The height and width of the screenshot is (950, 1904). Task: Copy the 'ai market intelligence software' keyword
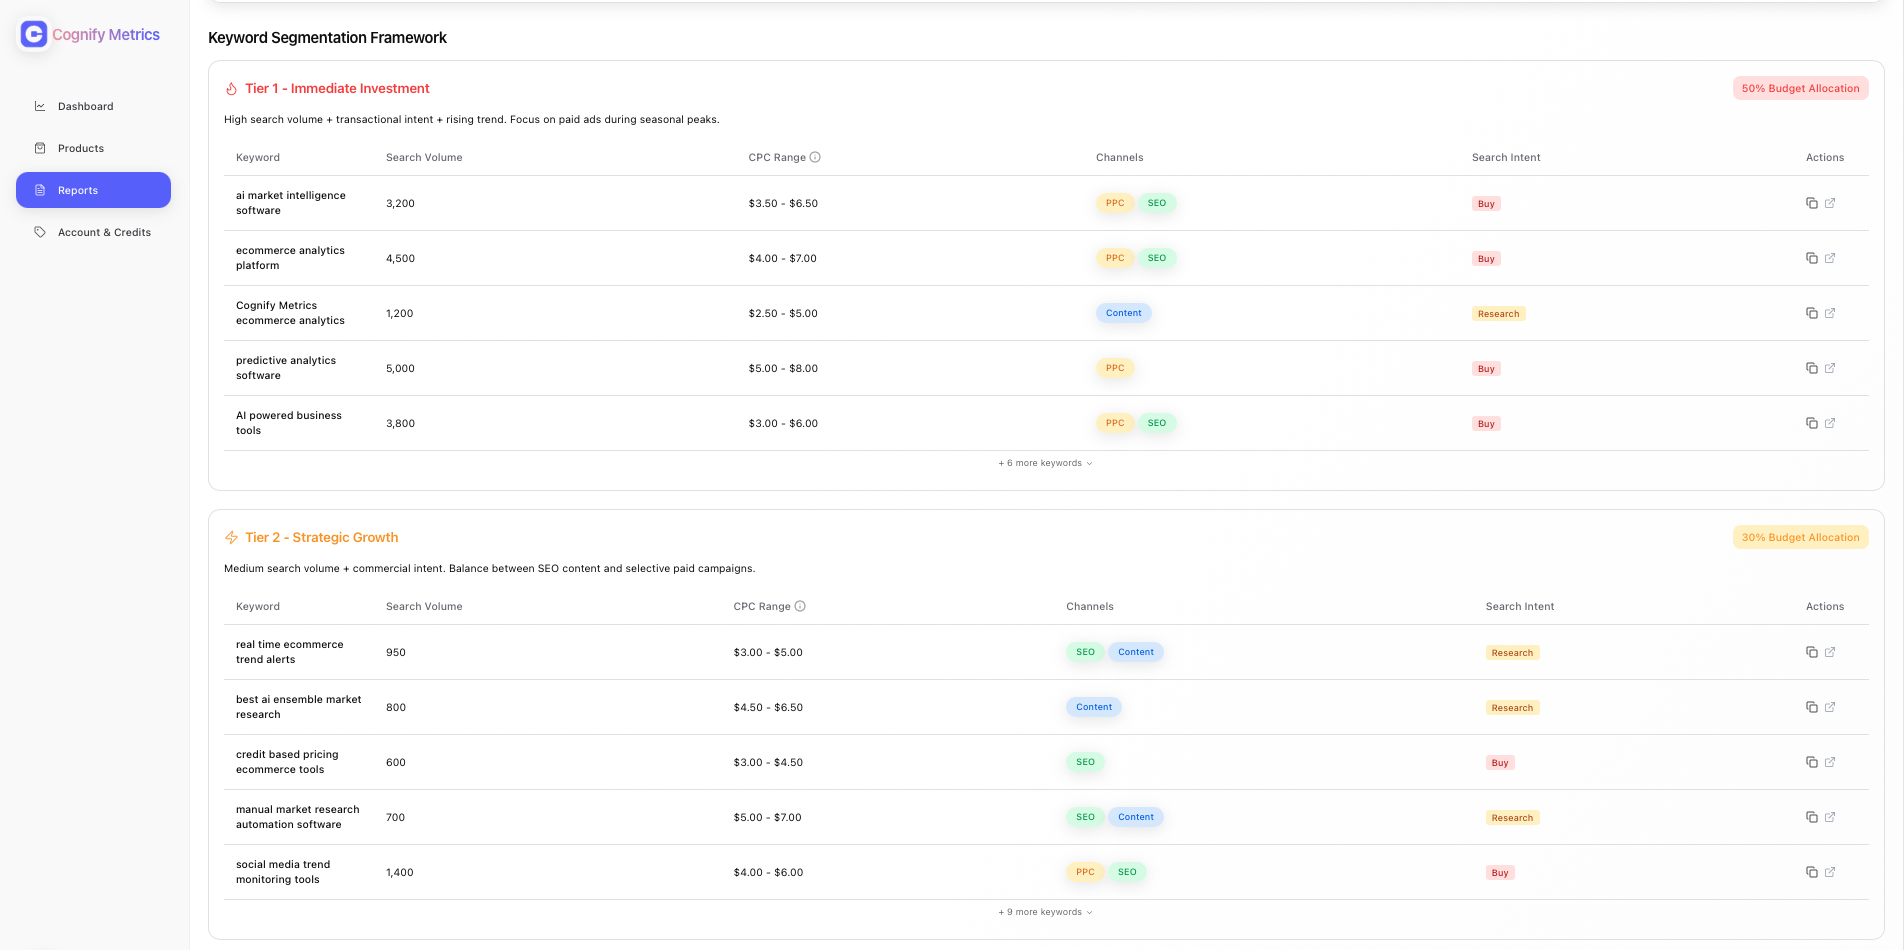[1811, 203]
